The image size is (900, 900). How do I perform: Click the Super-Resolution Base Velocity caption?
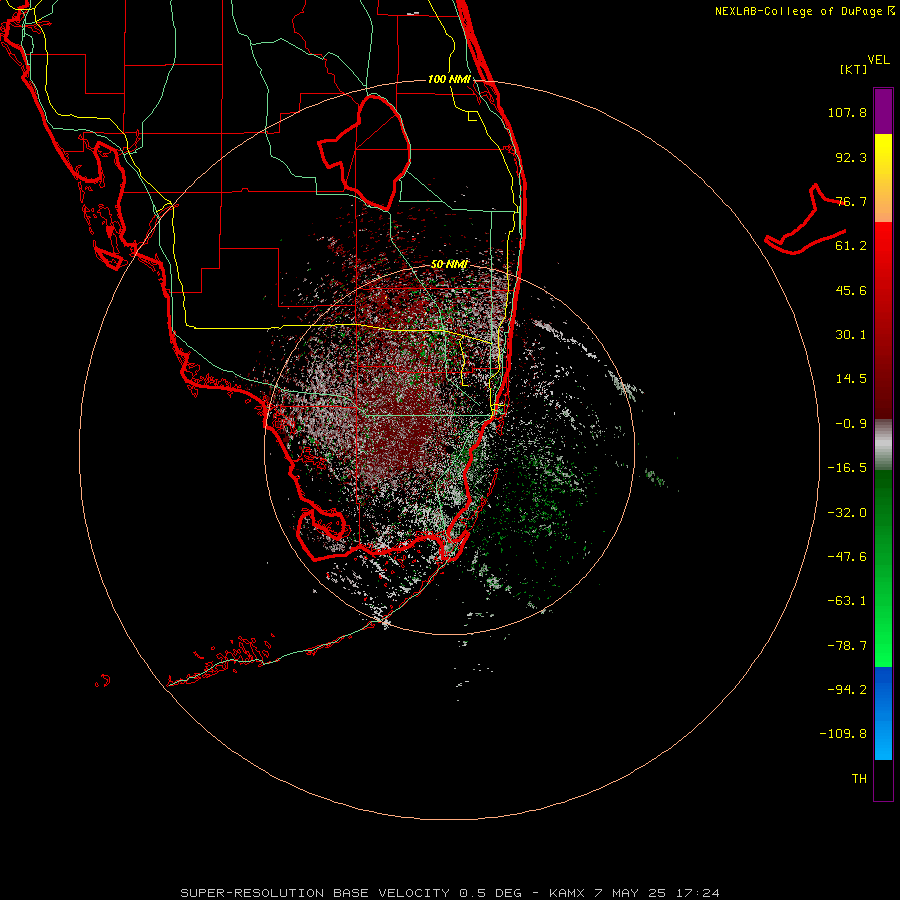[449, 893]
